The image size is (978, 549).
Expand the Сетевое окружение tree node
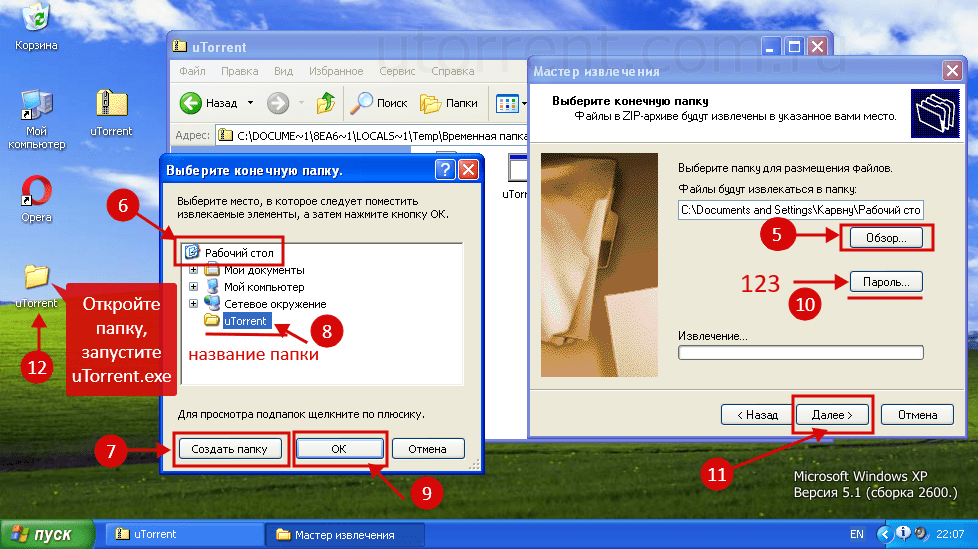(193, 304)
